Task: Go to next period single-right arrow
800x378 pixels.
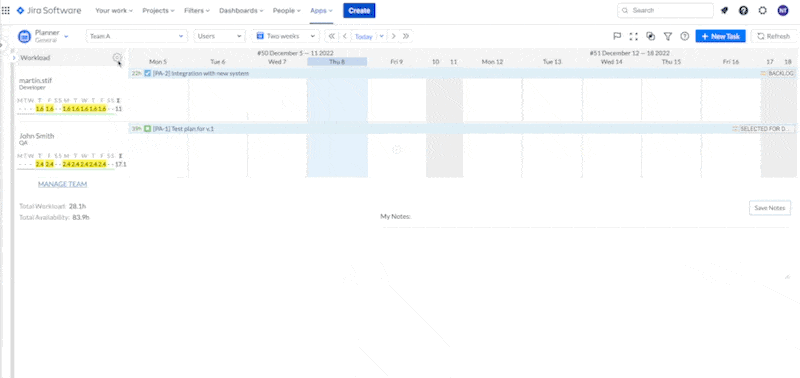Action: [x=394, y=36]
